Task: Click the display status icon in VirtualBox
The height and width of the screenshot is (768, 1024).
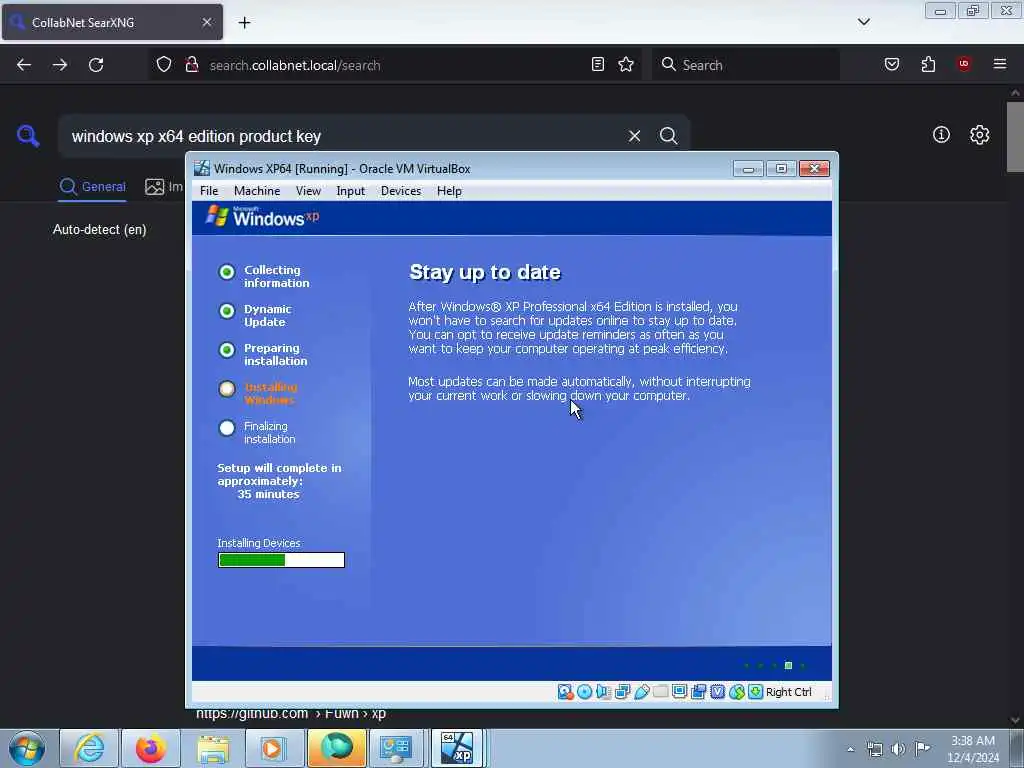Action: 679,692
